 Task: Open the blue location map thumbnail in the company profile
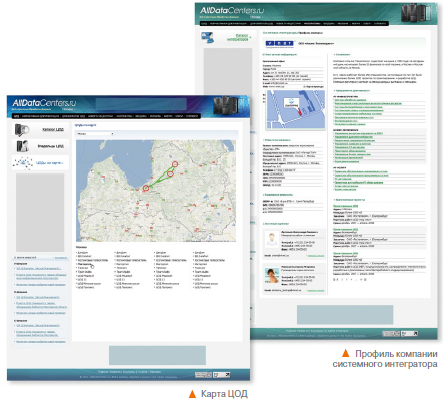point(296,110)
